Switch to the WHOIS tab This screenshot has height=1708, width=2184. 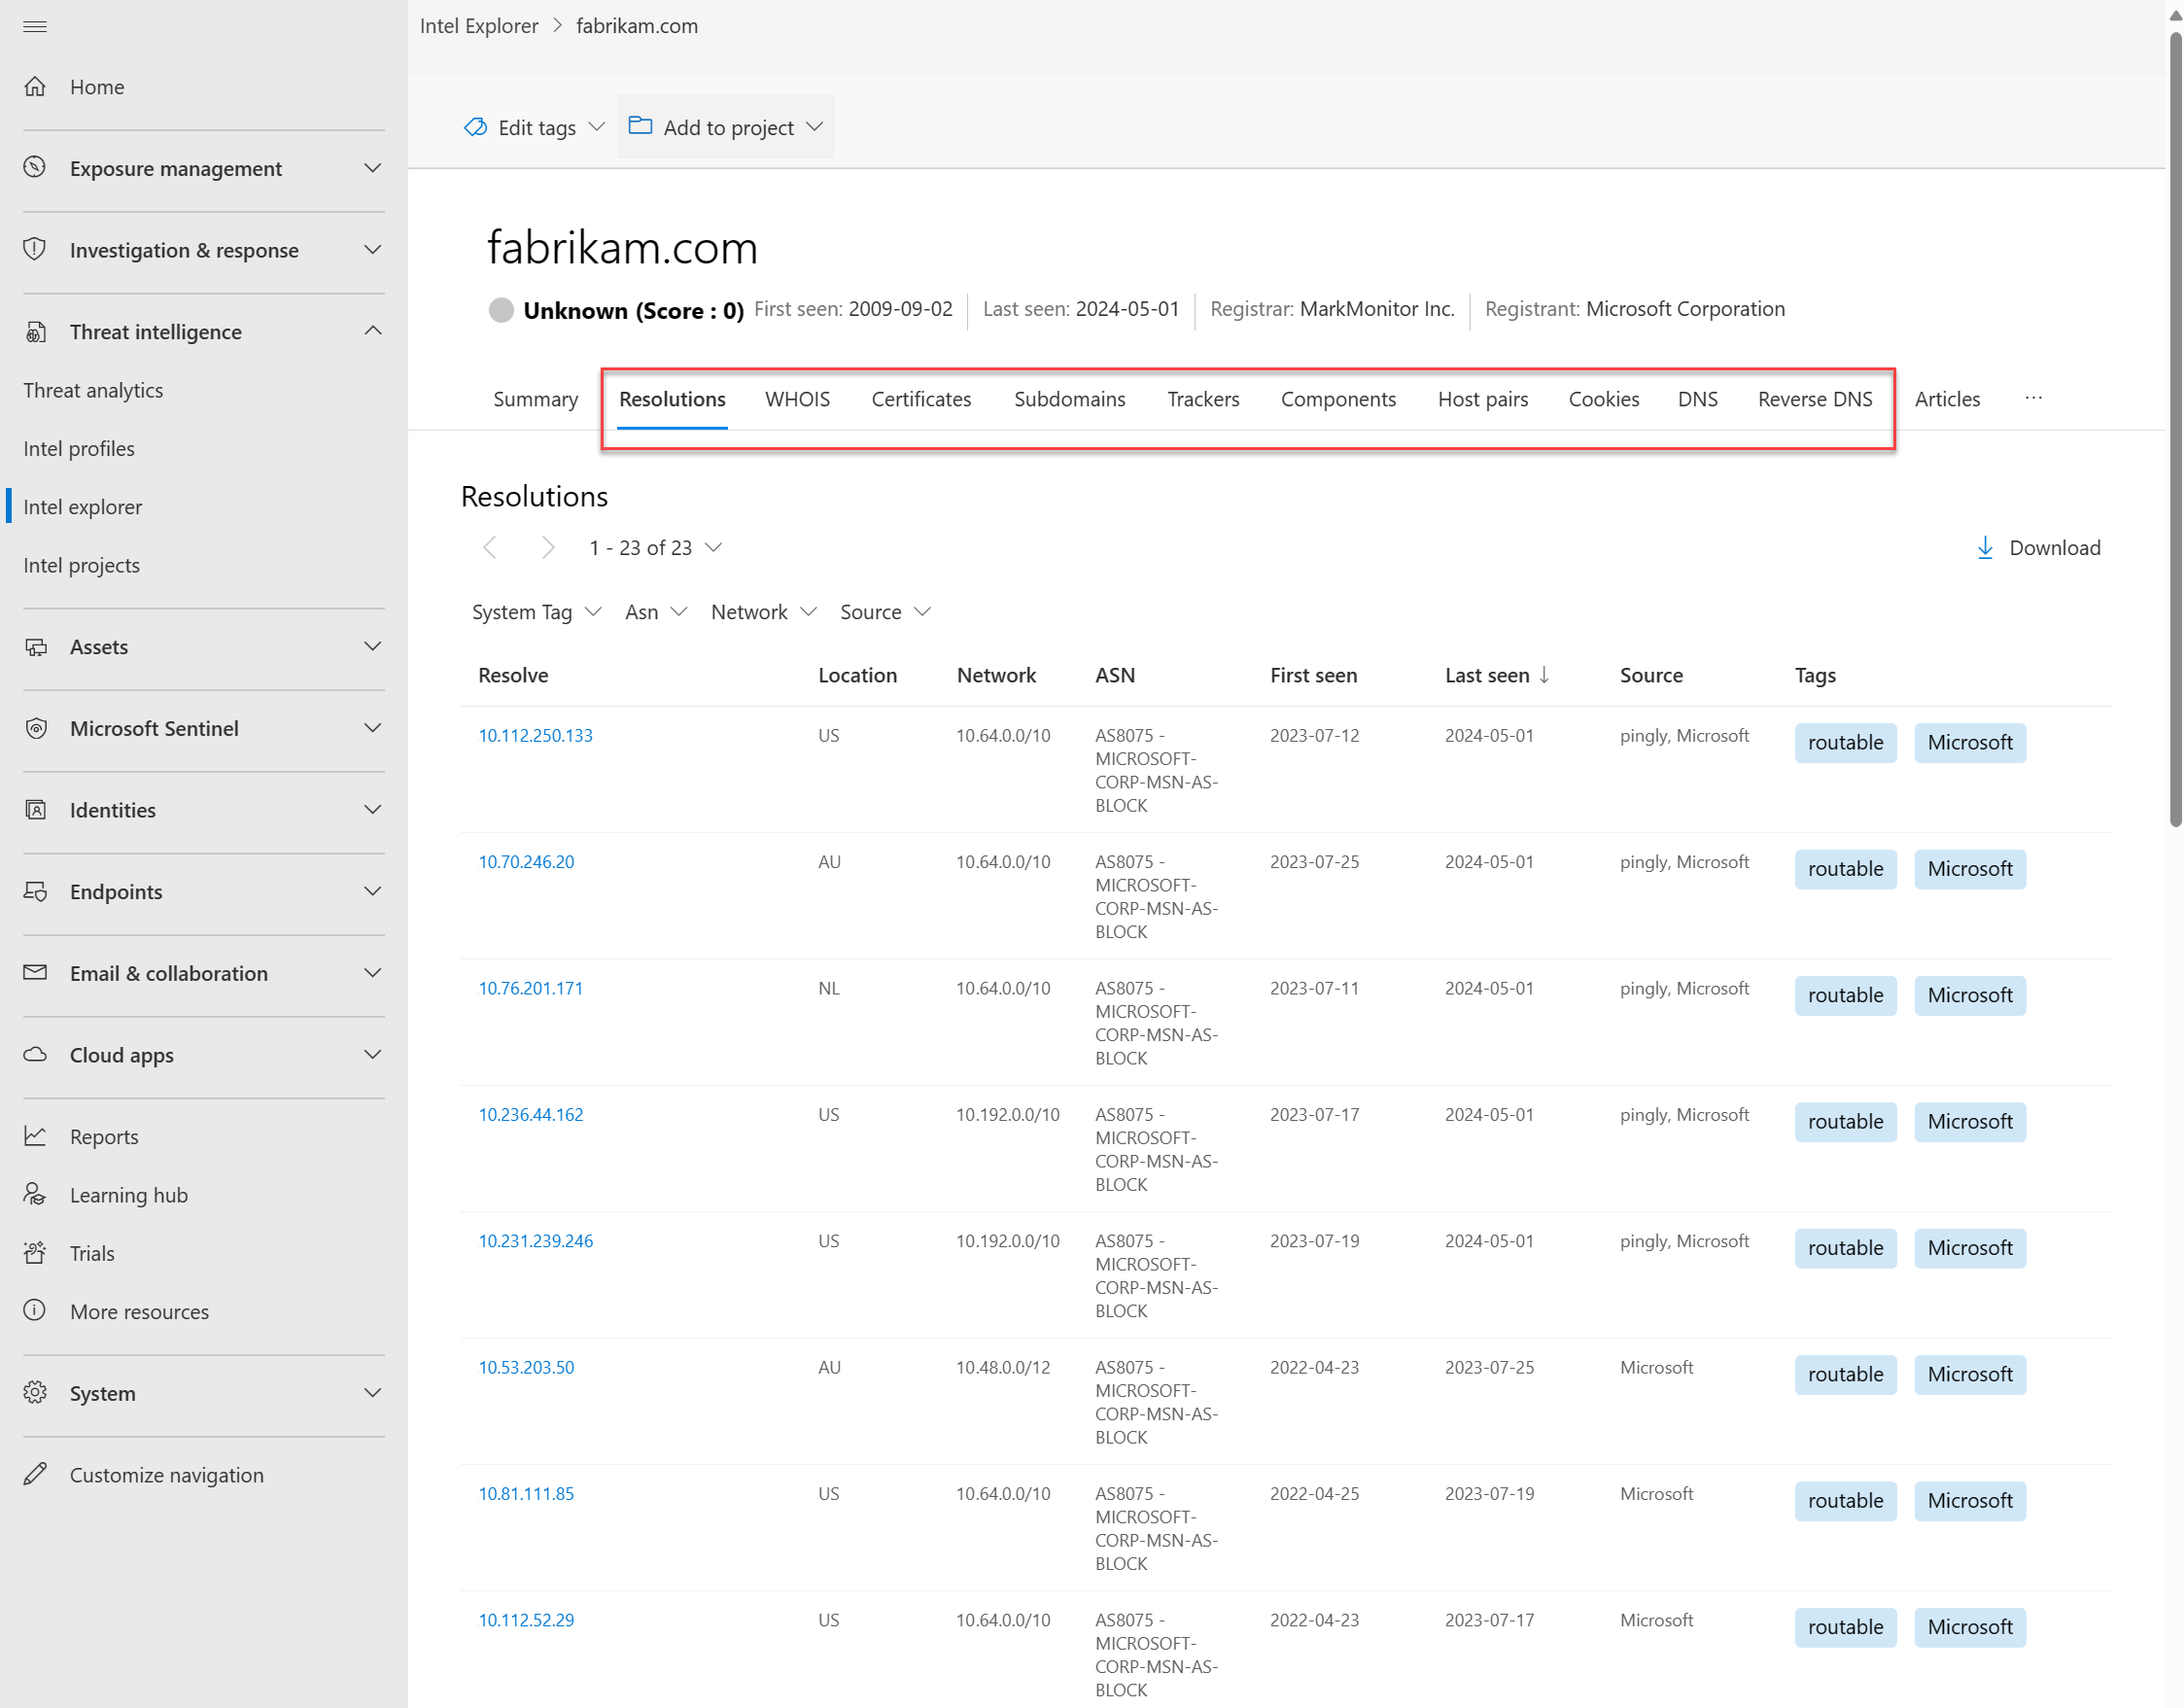tap(797, 399)
